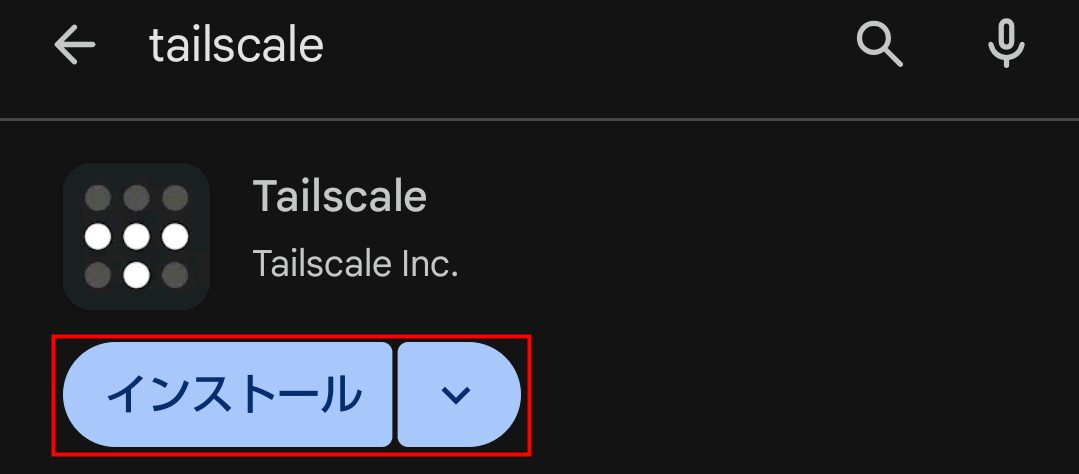This screenshot has width=1079, height=474.
Task: Click the magnifying glass search icon
Action: pyautogui.click(x=880, y=45)
